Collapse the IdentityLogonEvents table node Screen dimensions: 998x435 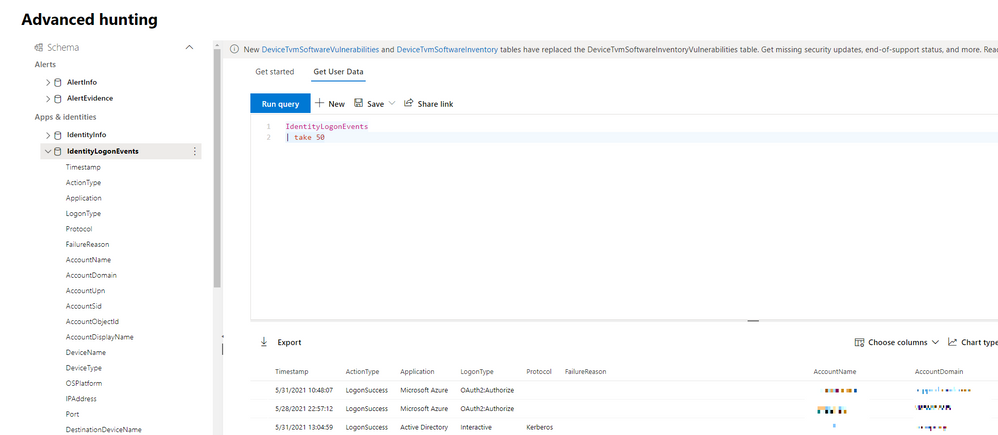tap(48, 152)
